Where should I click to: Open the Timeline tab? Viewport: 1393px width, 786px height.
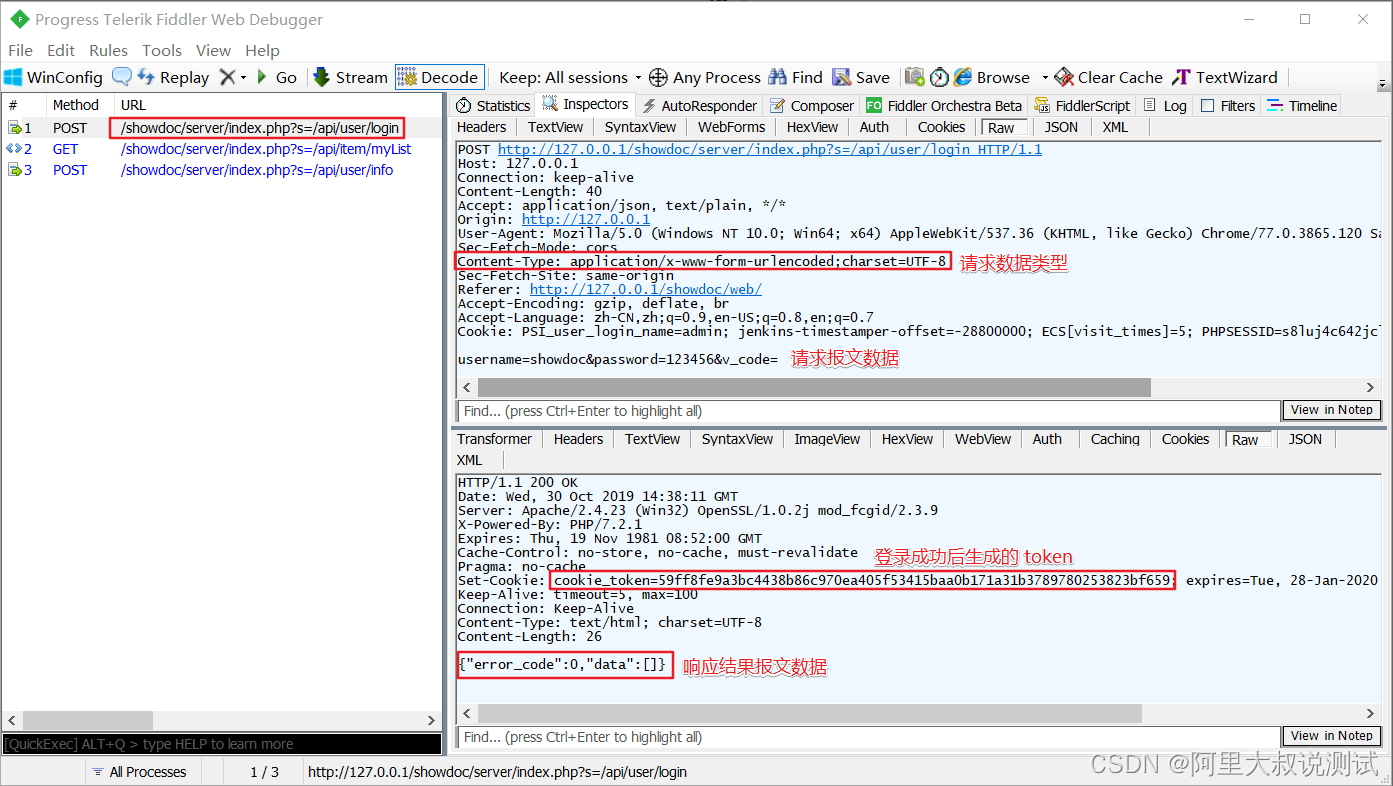(x=1301, y=105)
